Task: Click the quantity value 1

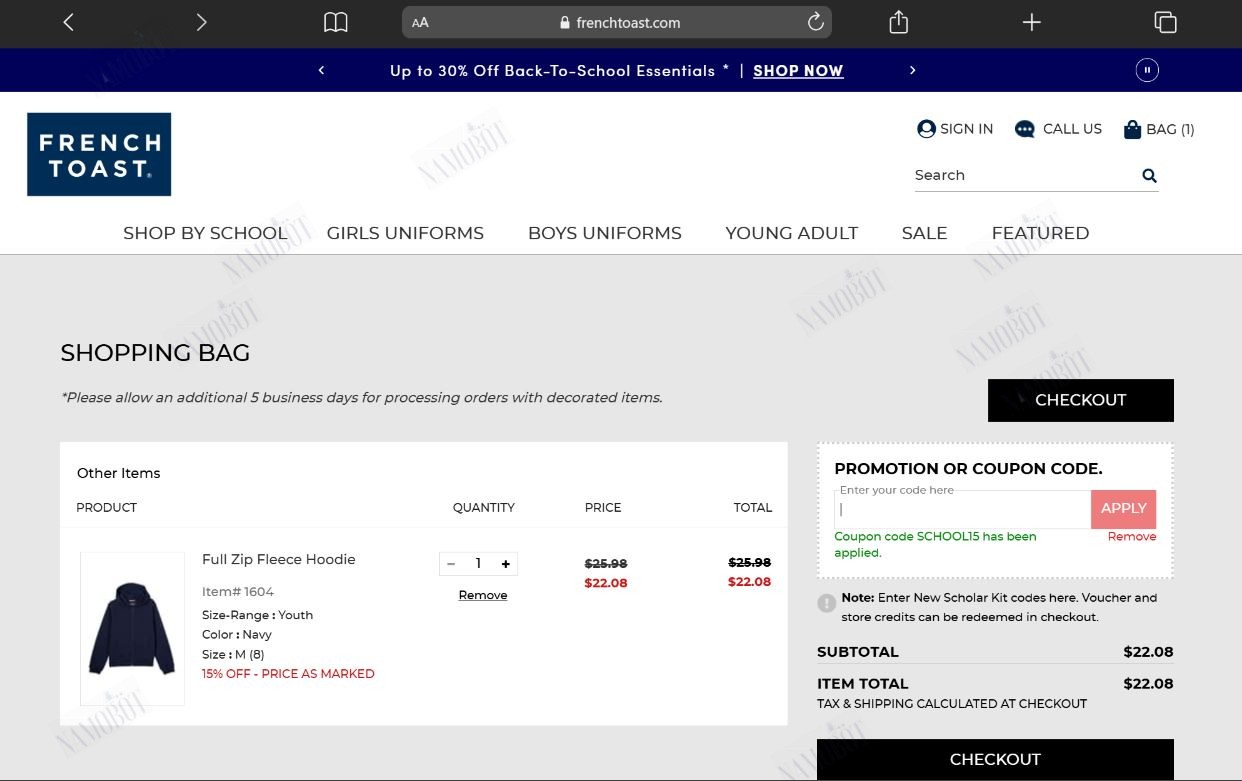Action: (478, 564)
